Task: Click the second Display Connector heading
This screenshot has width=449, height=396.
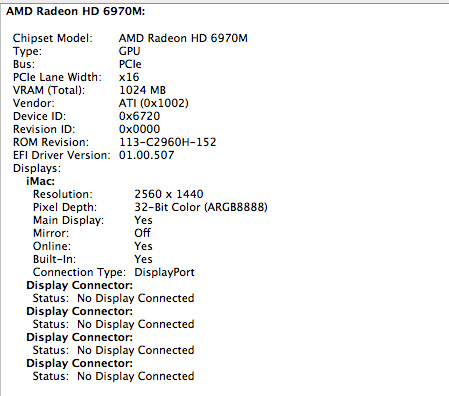Action: [x=79, y=311]
